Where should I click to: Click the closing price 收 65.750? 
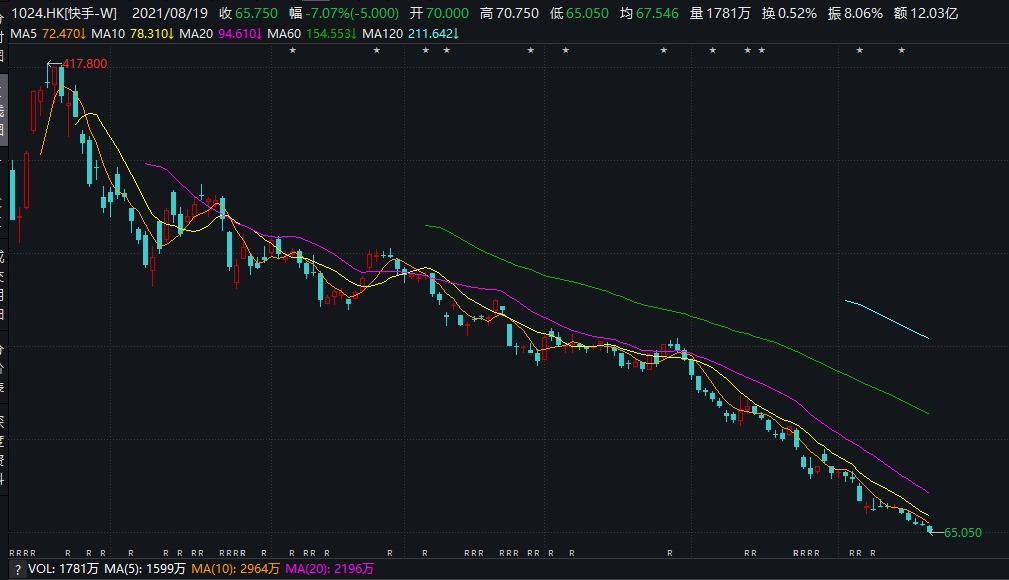coord(248,13)
